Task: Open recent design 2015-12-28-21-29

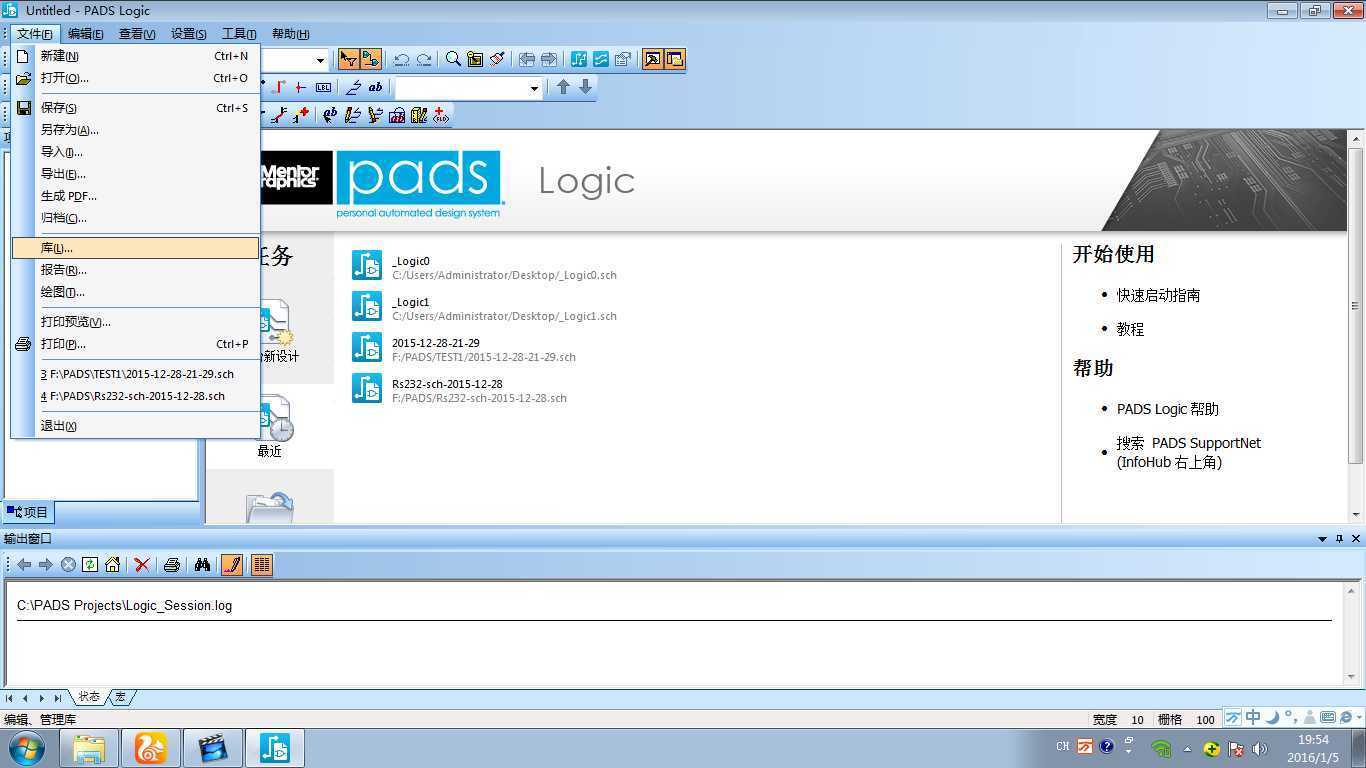Action: click(x=464, y=349)
